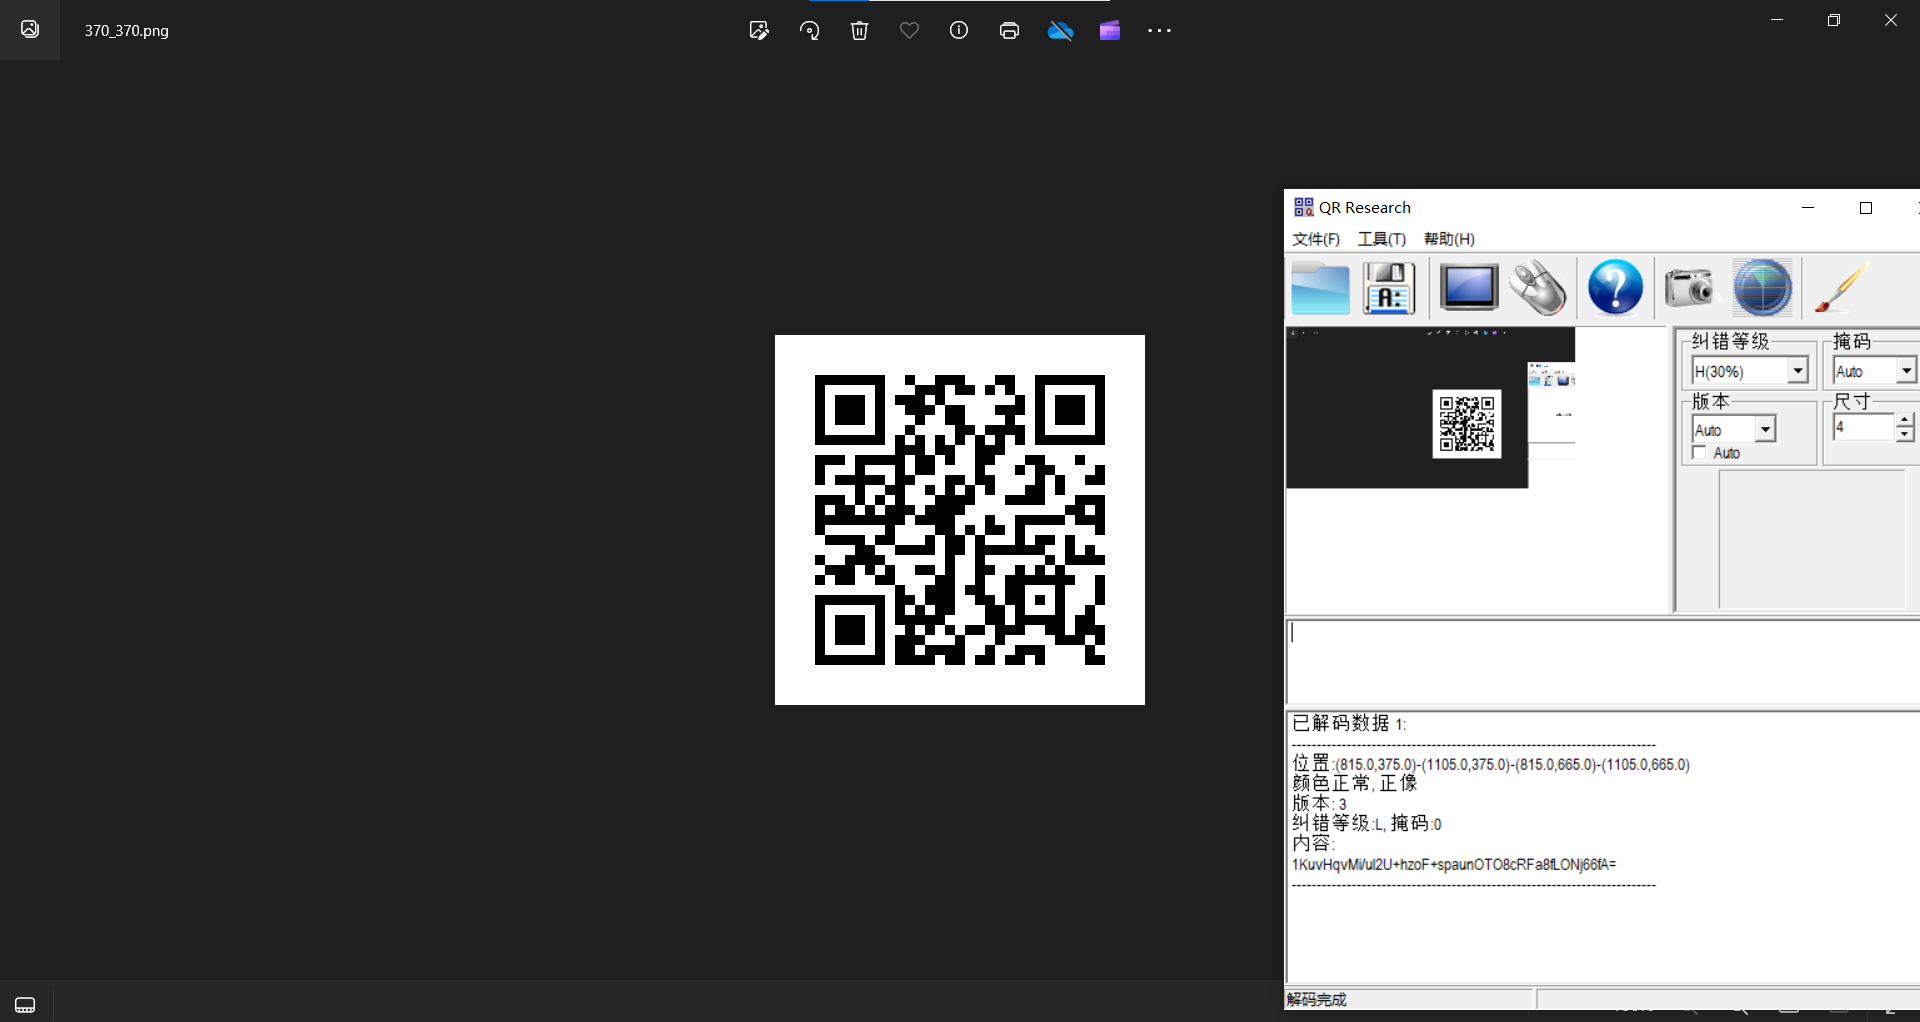This screenshot has height=1022, width=1920.
Task: Print the current image
Action: pos(1009,31)
